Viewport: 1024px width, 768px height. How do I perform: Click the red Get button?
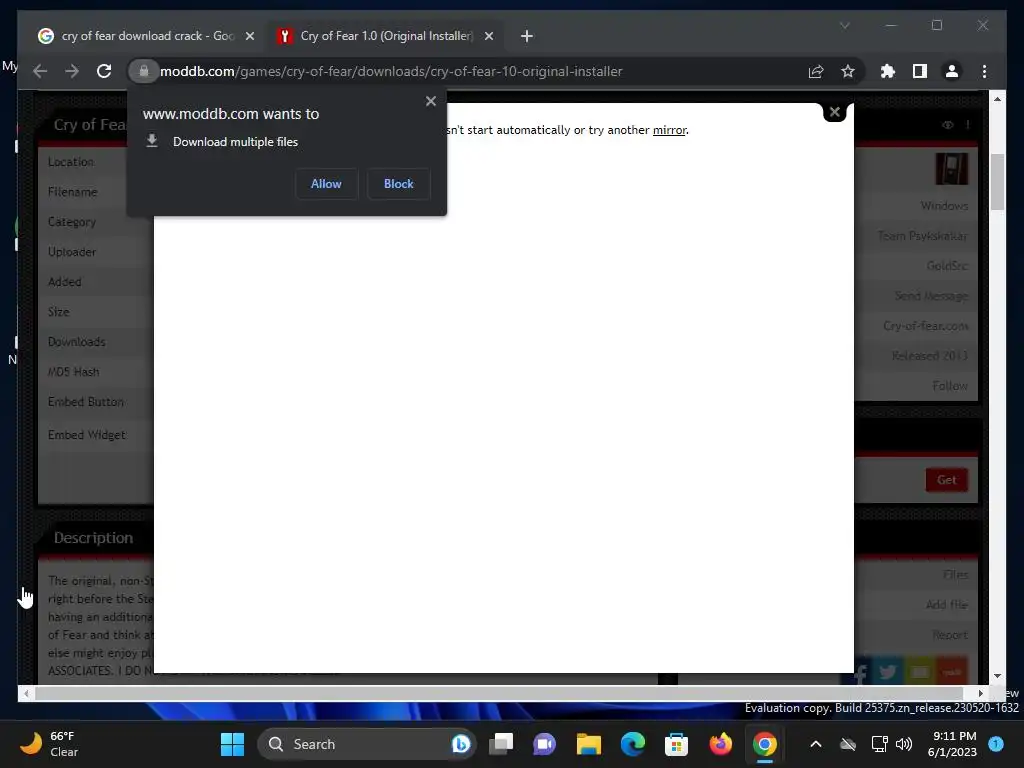click(946, 480)
